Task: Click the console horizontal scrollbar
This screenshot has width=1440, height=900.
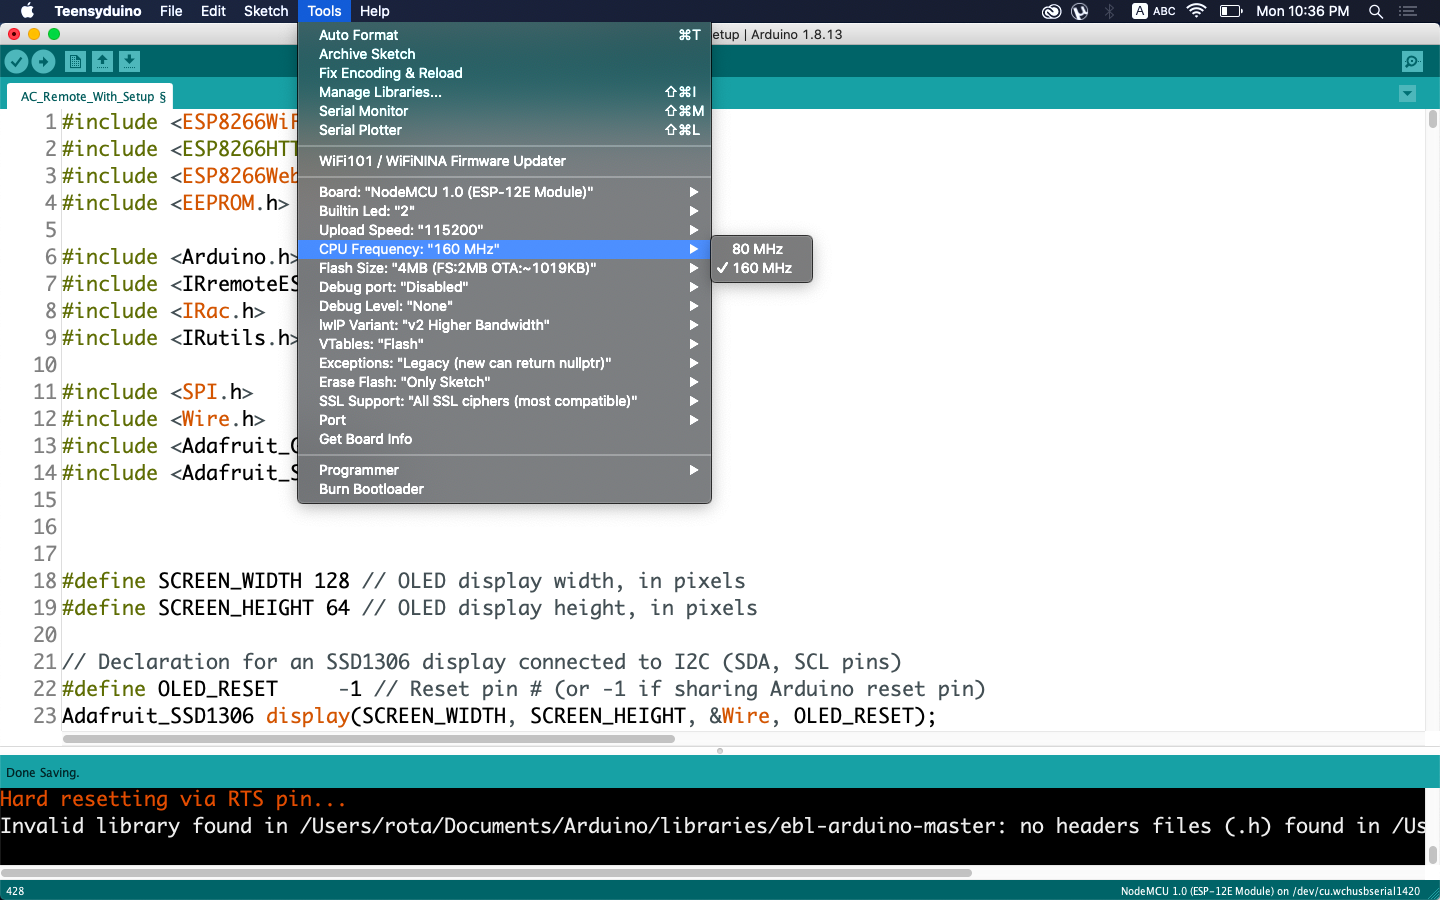Action: pos(486,873)
